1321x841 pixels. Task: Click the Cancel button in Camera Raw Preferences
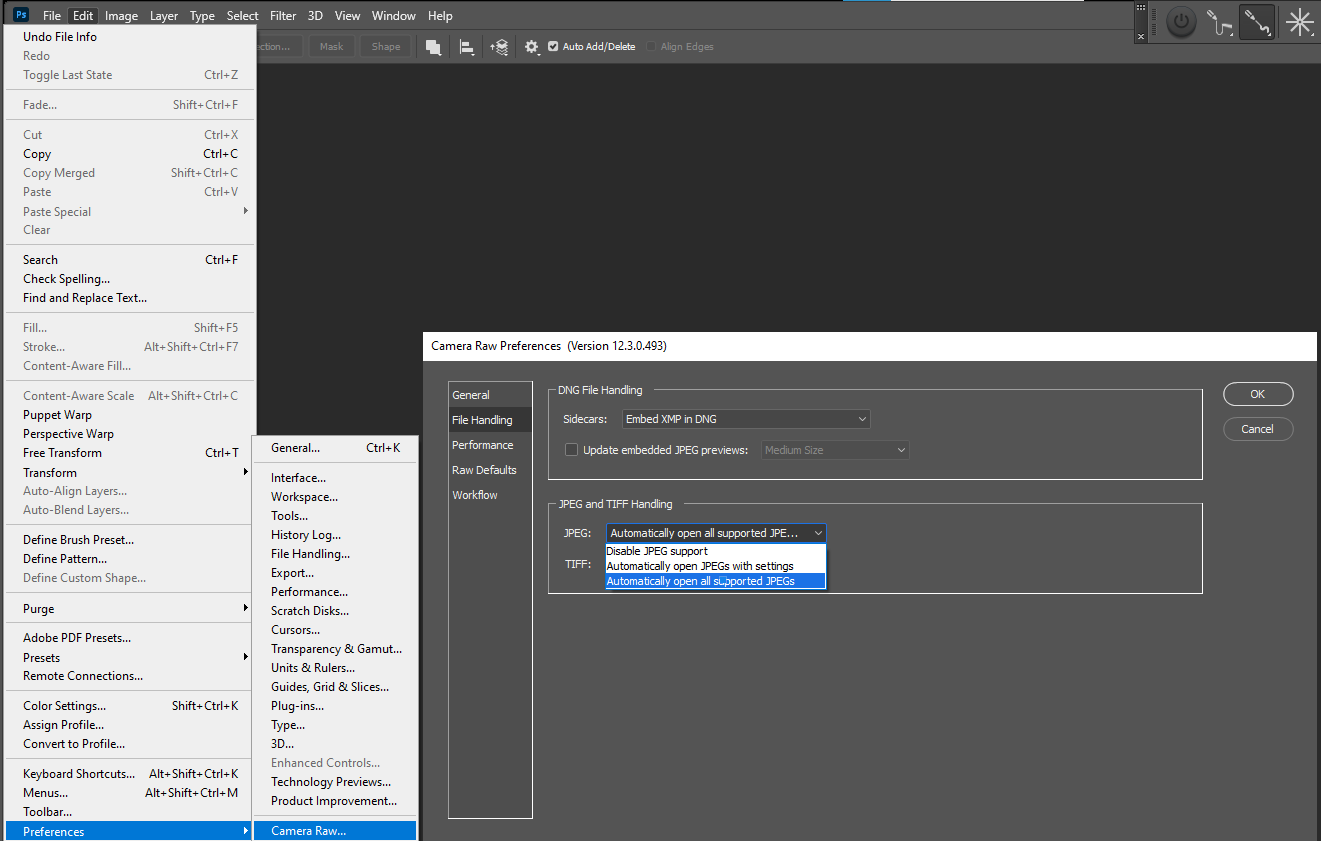click(x=1257, y=429)
